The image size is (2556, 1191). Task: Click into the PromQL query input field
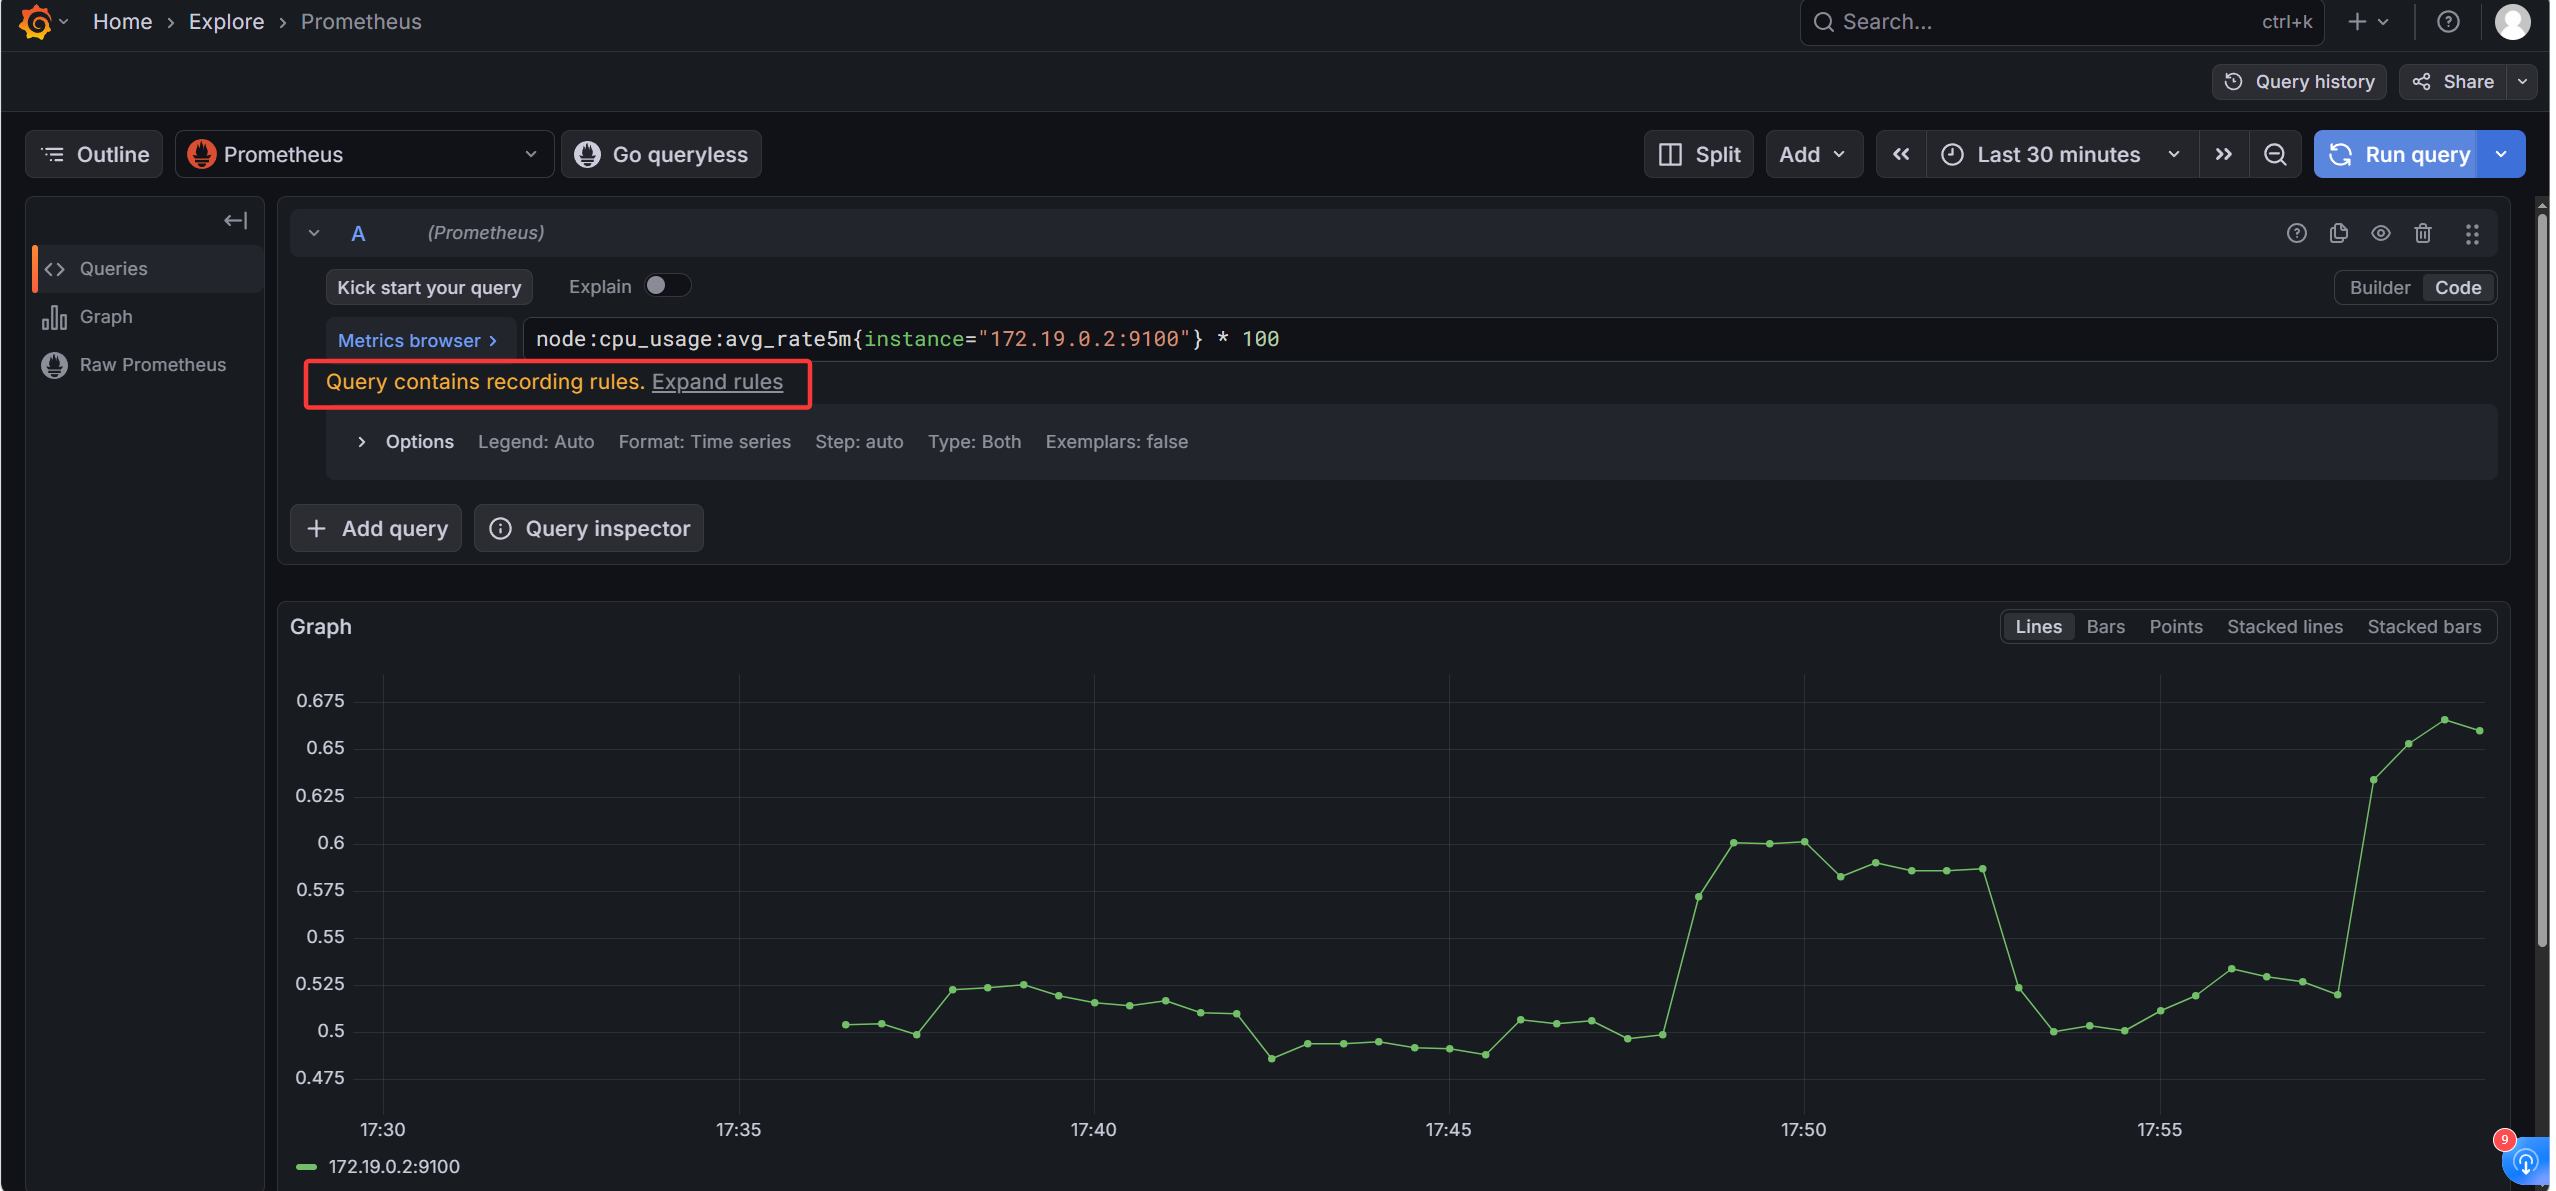point(1509,339)
